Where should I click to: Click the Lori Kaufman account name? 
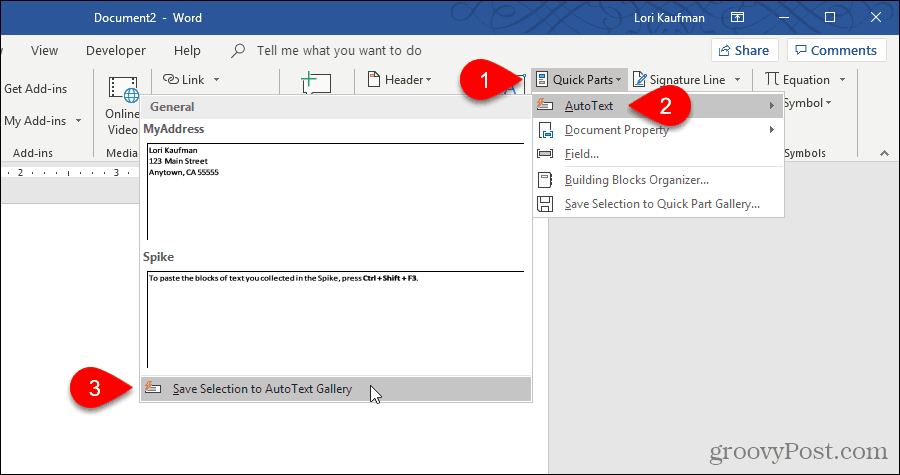tap(669, 18)
